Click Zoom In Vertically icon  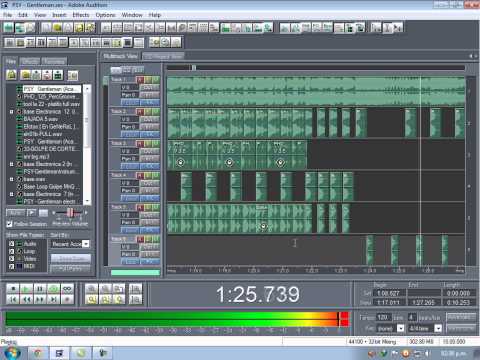[x=135, y=289]
